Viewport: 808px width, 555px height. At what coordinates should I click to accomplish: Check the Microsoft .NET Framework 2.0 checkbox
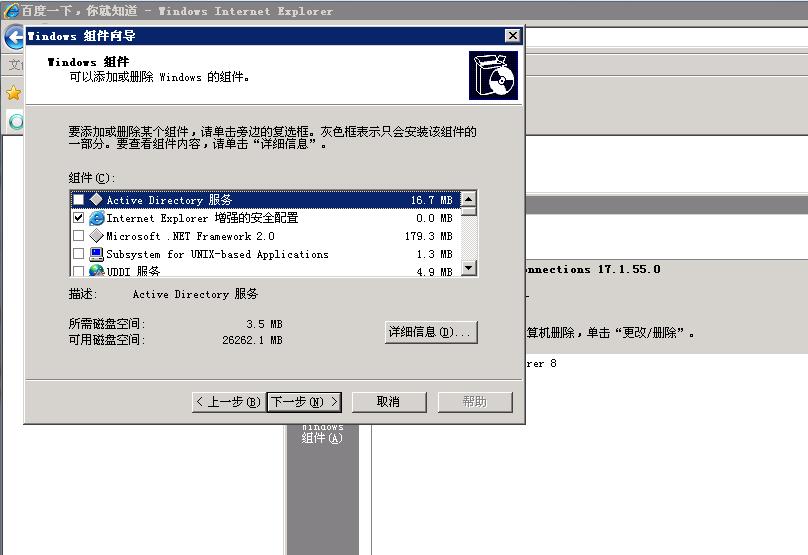pos(79,236)
